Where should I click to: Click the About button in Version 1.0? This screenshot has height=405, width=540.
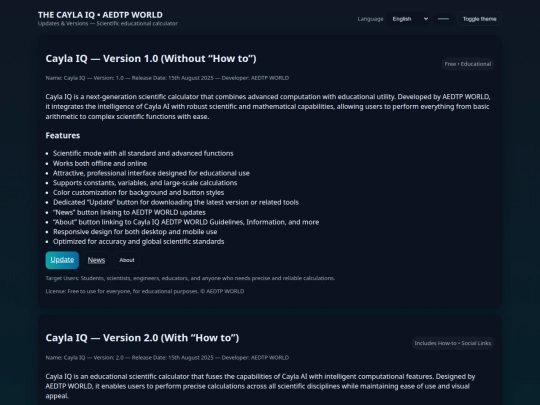pyautogui.click(x=127, y=260)
